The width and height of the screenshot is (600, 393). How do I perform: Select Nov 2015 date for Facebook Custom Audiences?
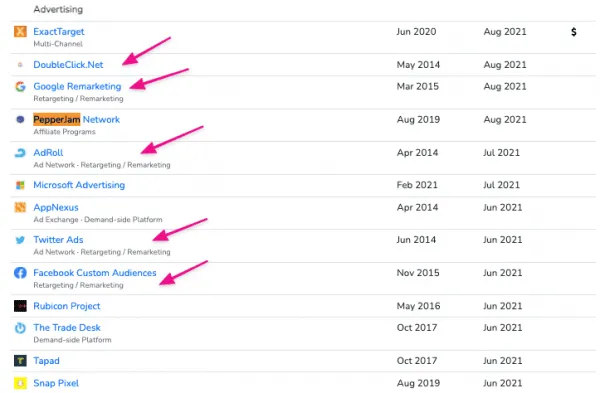(x=418, y=273)
